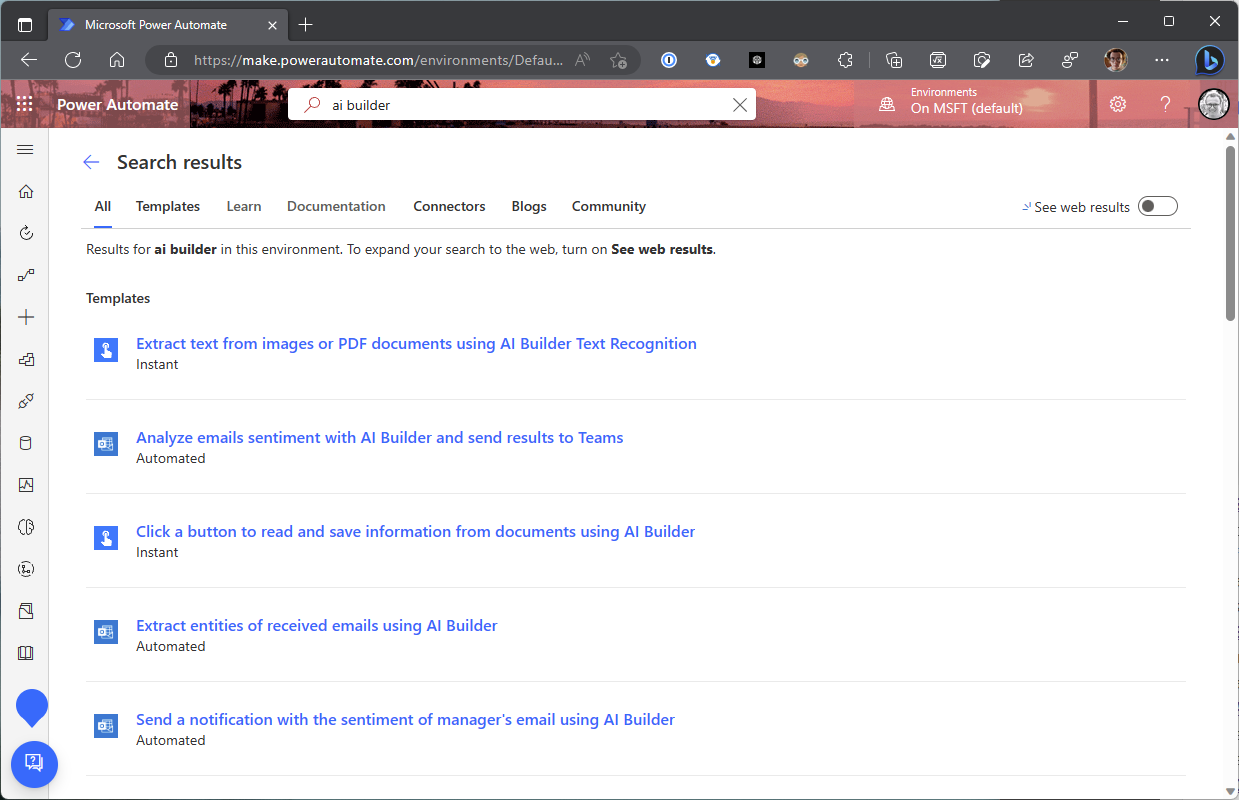Click the browser address bar URL
The width and height of the screenshot is (1239, 800).
click(x=378, y=60)
